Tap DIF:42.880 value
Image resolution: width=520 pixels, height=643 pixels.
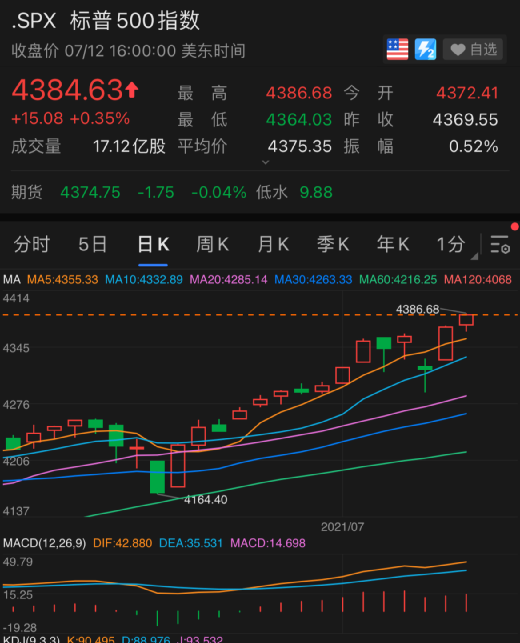click(x=123, y=543)
